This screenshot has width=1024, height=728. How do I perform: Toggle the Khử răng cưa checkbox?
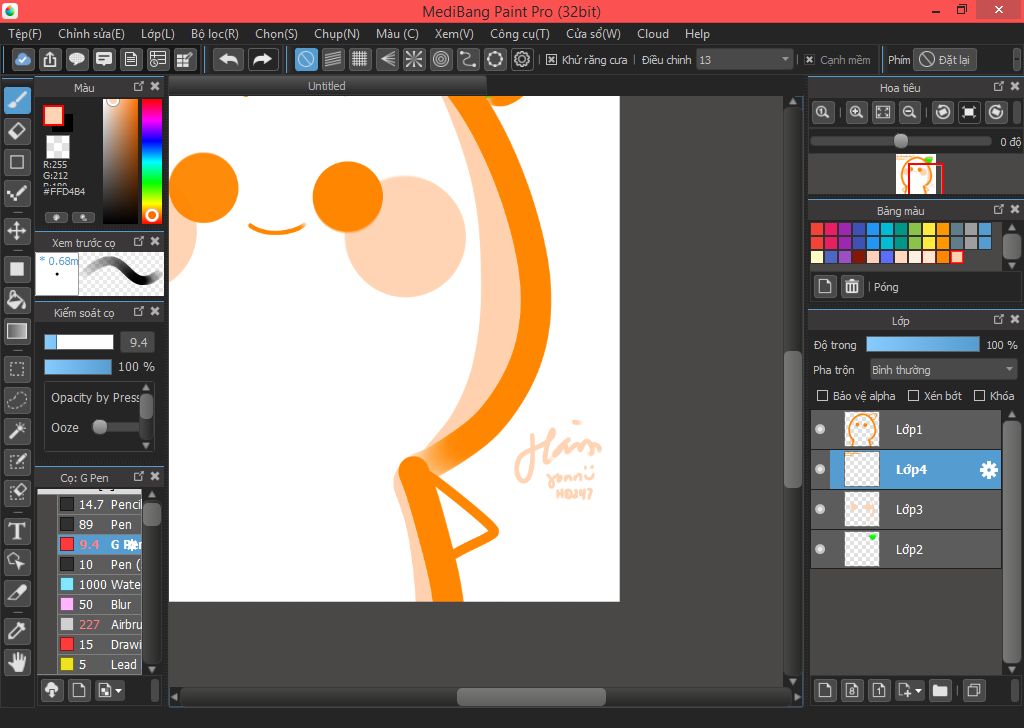551,60
